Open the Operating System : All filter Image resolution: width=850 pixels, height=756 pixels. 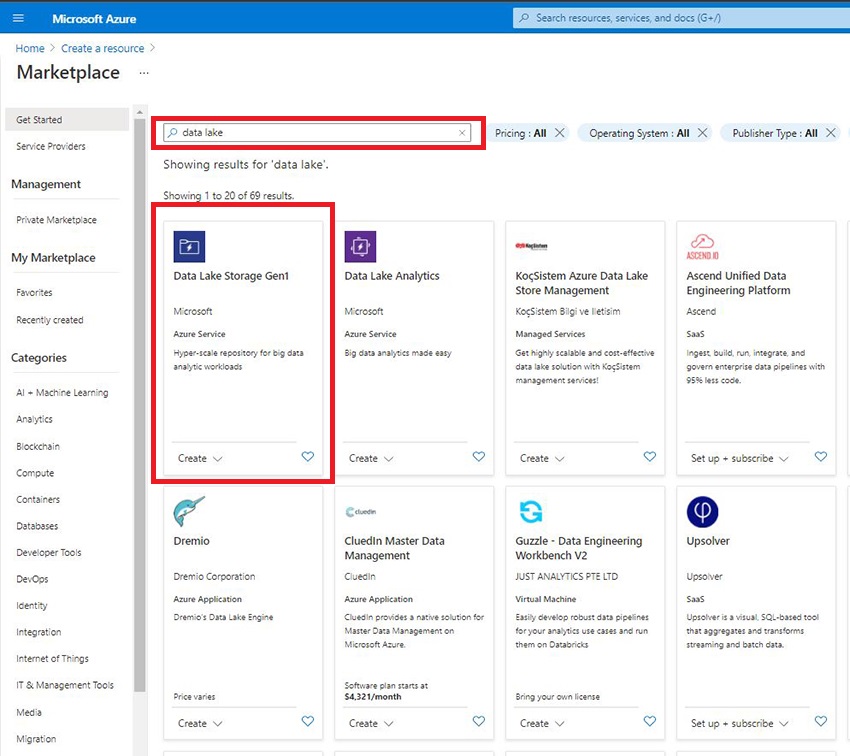[x=639, y=133]
